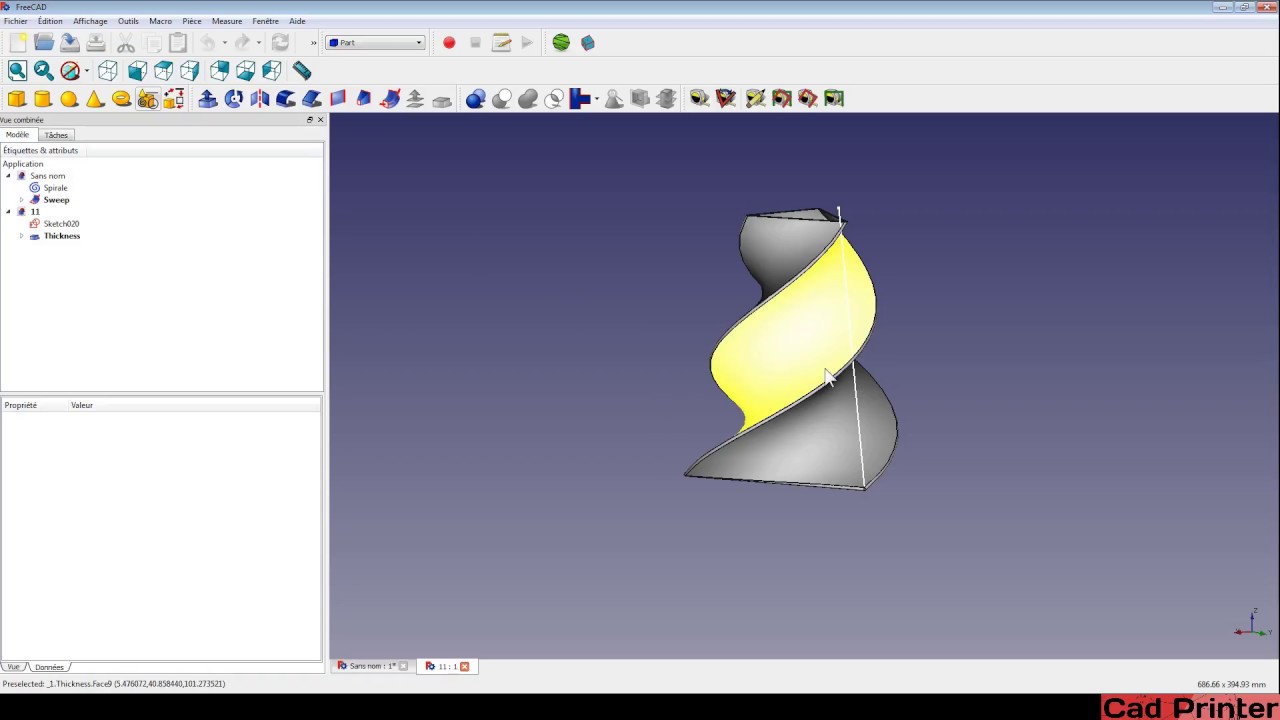Click the measure distance ruler icon
1280x720 pixels.
coord(302,70)
